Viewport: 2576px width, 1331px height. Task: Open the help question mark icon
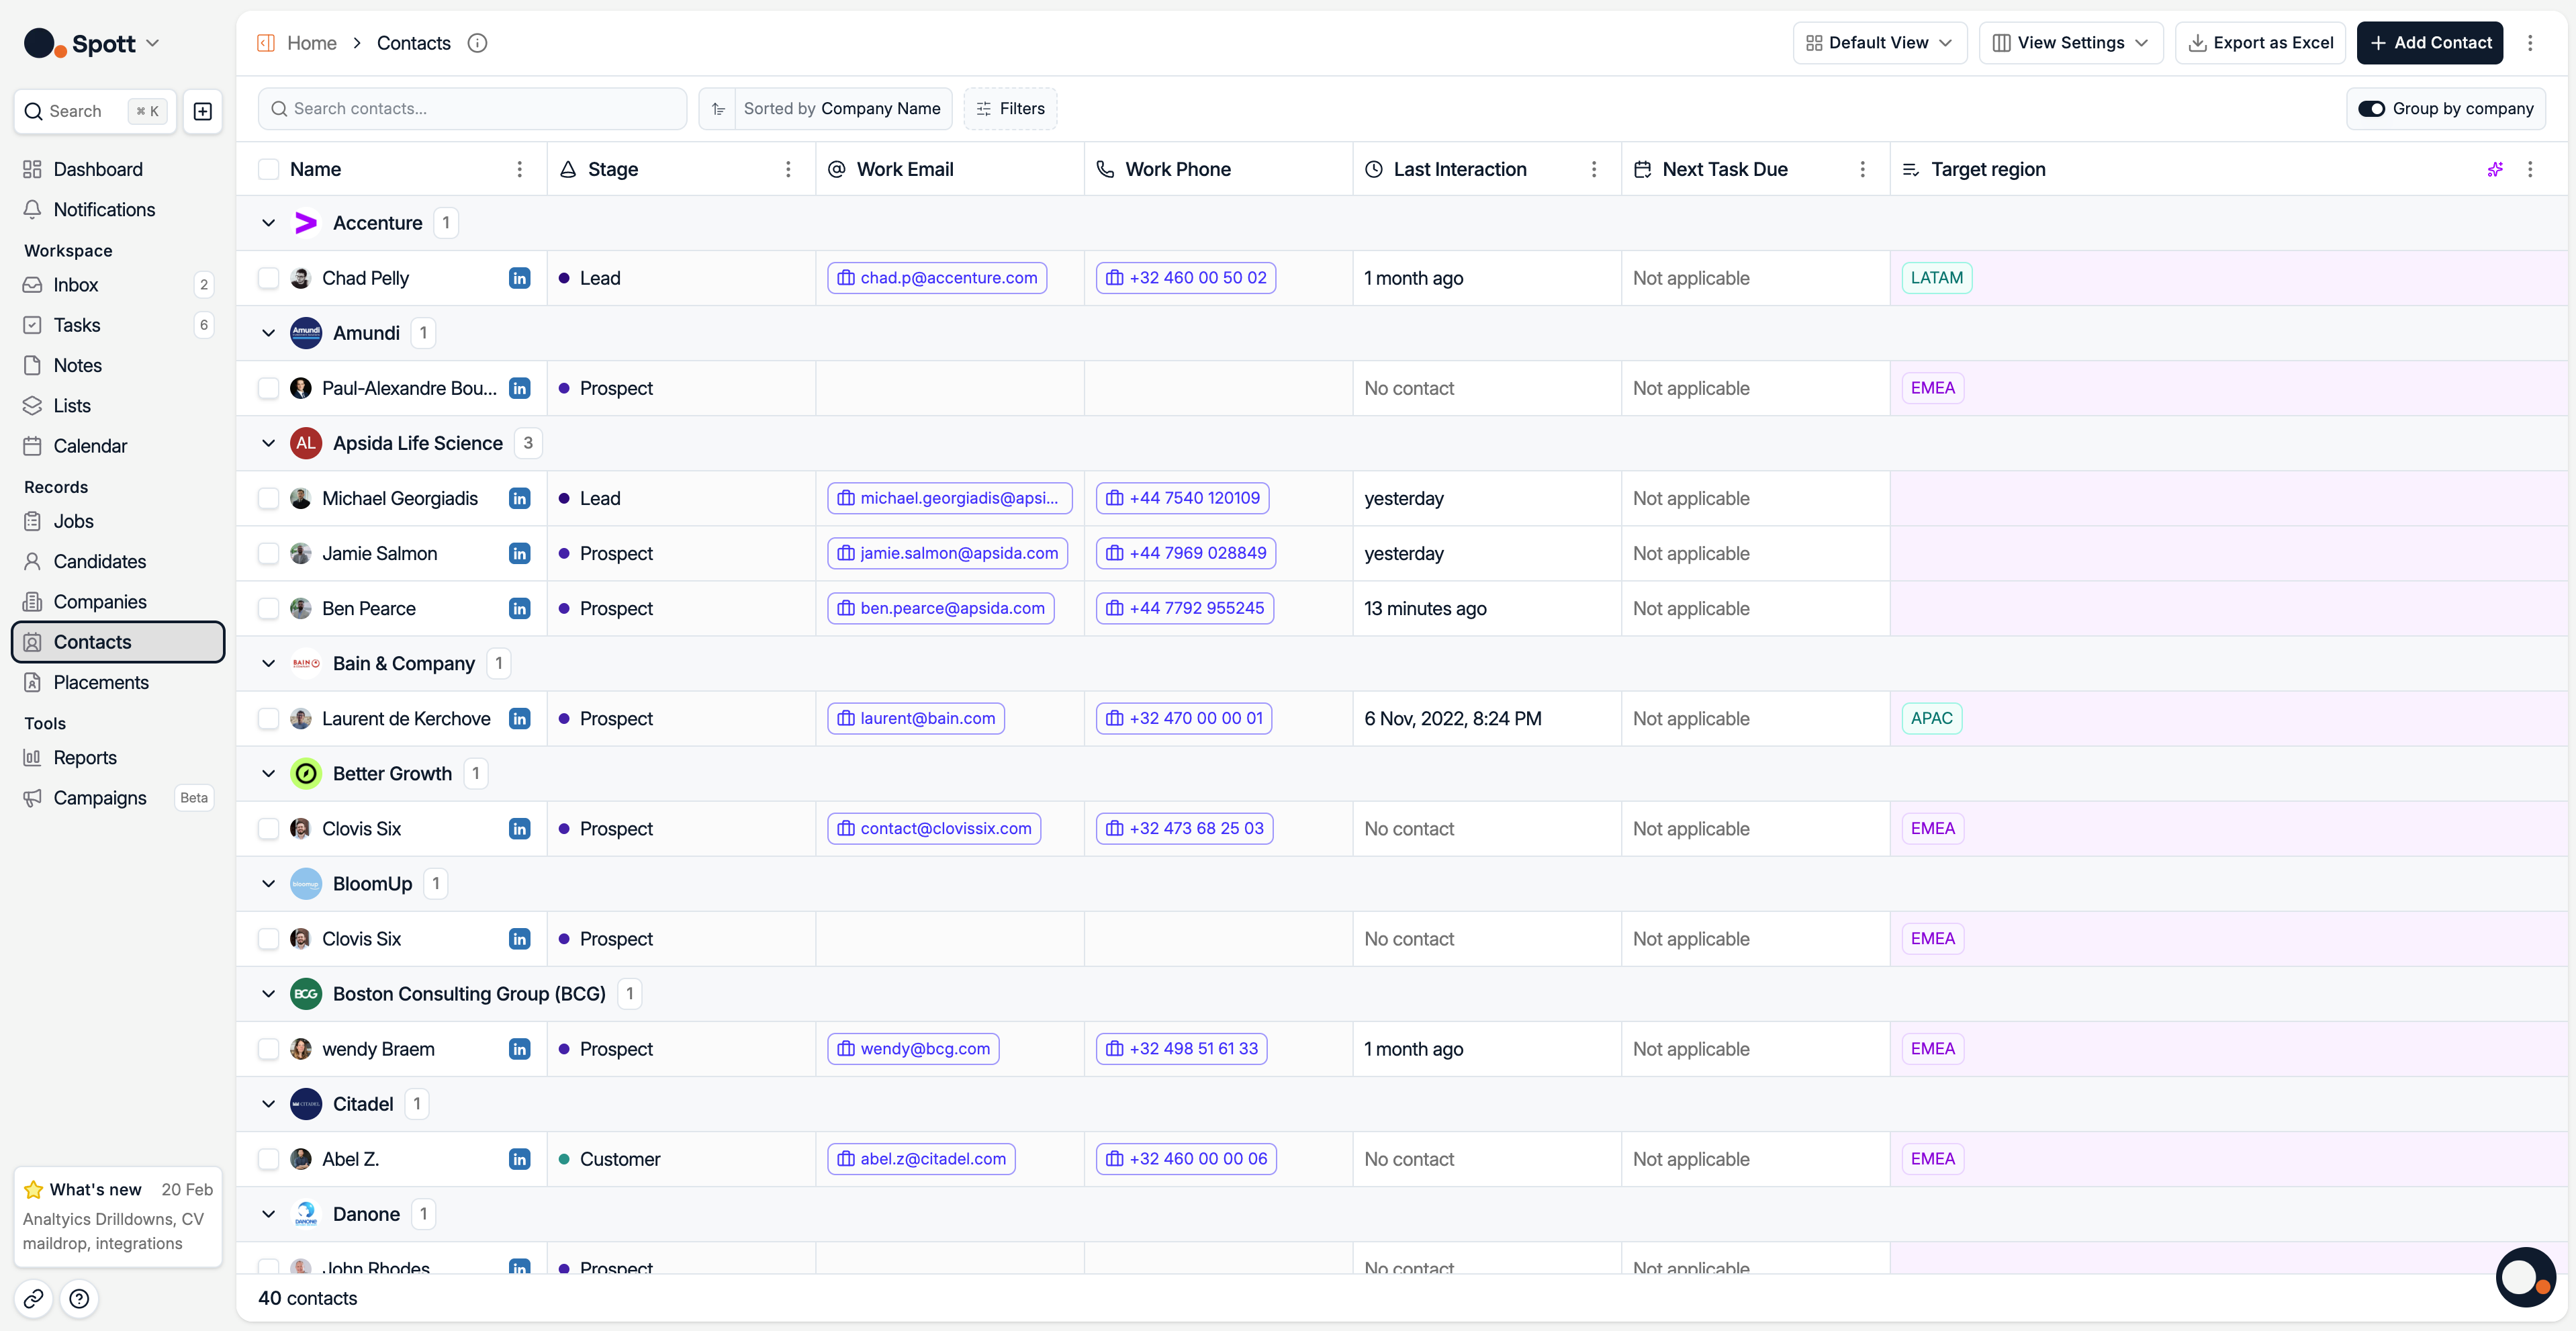click(x=80, y=1298)
